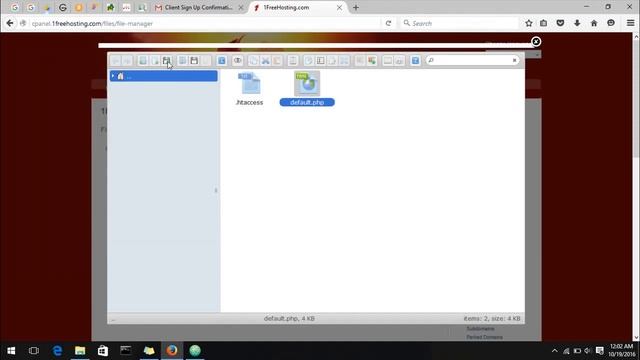The height and width of the screenshot is (360, 640).
Task: Click into the file manager search field
Action: point(472,60)
